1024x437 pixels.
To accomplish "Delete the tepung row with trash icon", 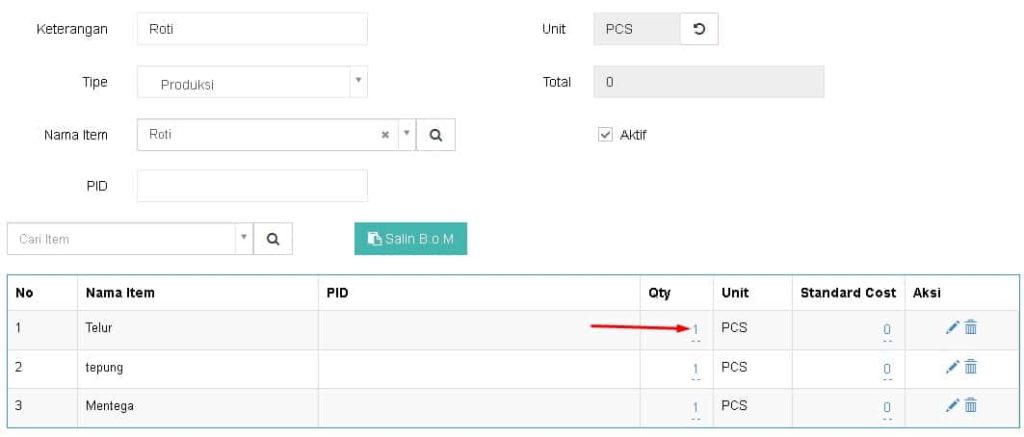I will pos(970,367).
